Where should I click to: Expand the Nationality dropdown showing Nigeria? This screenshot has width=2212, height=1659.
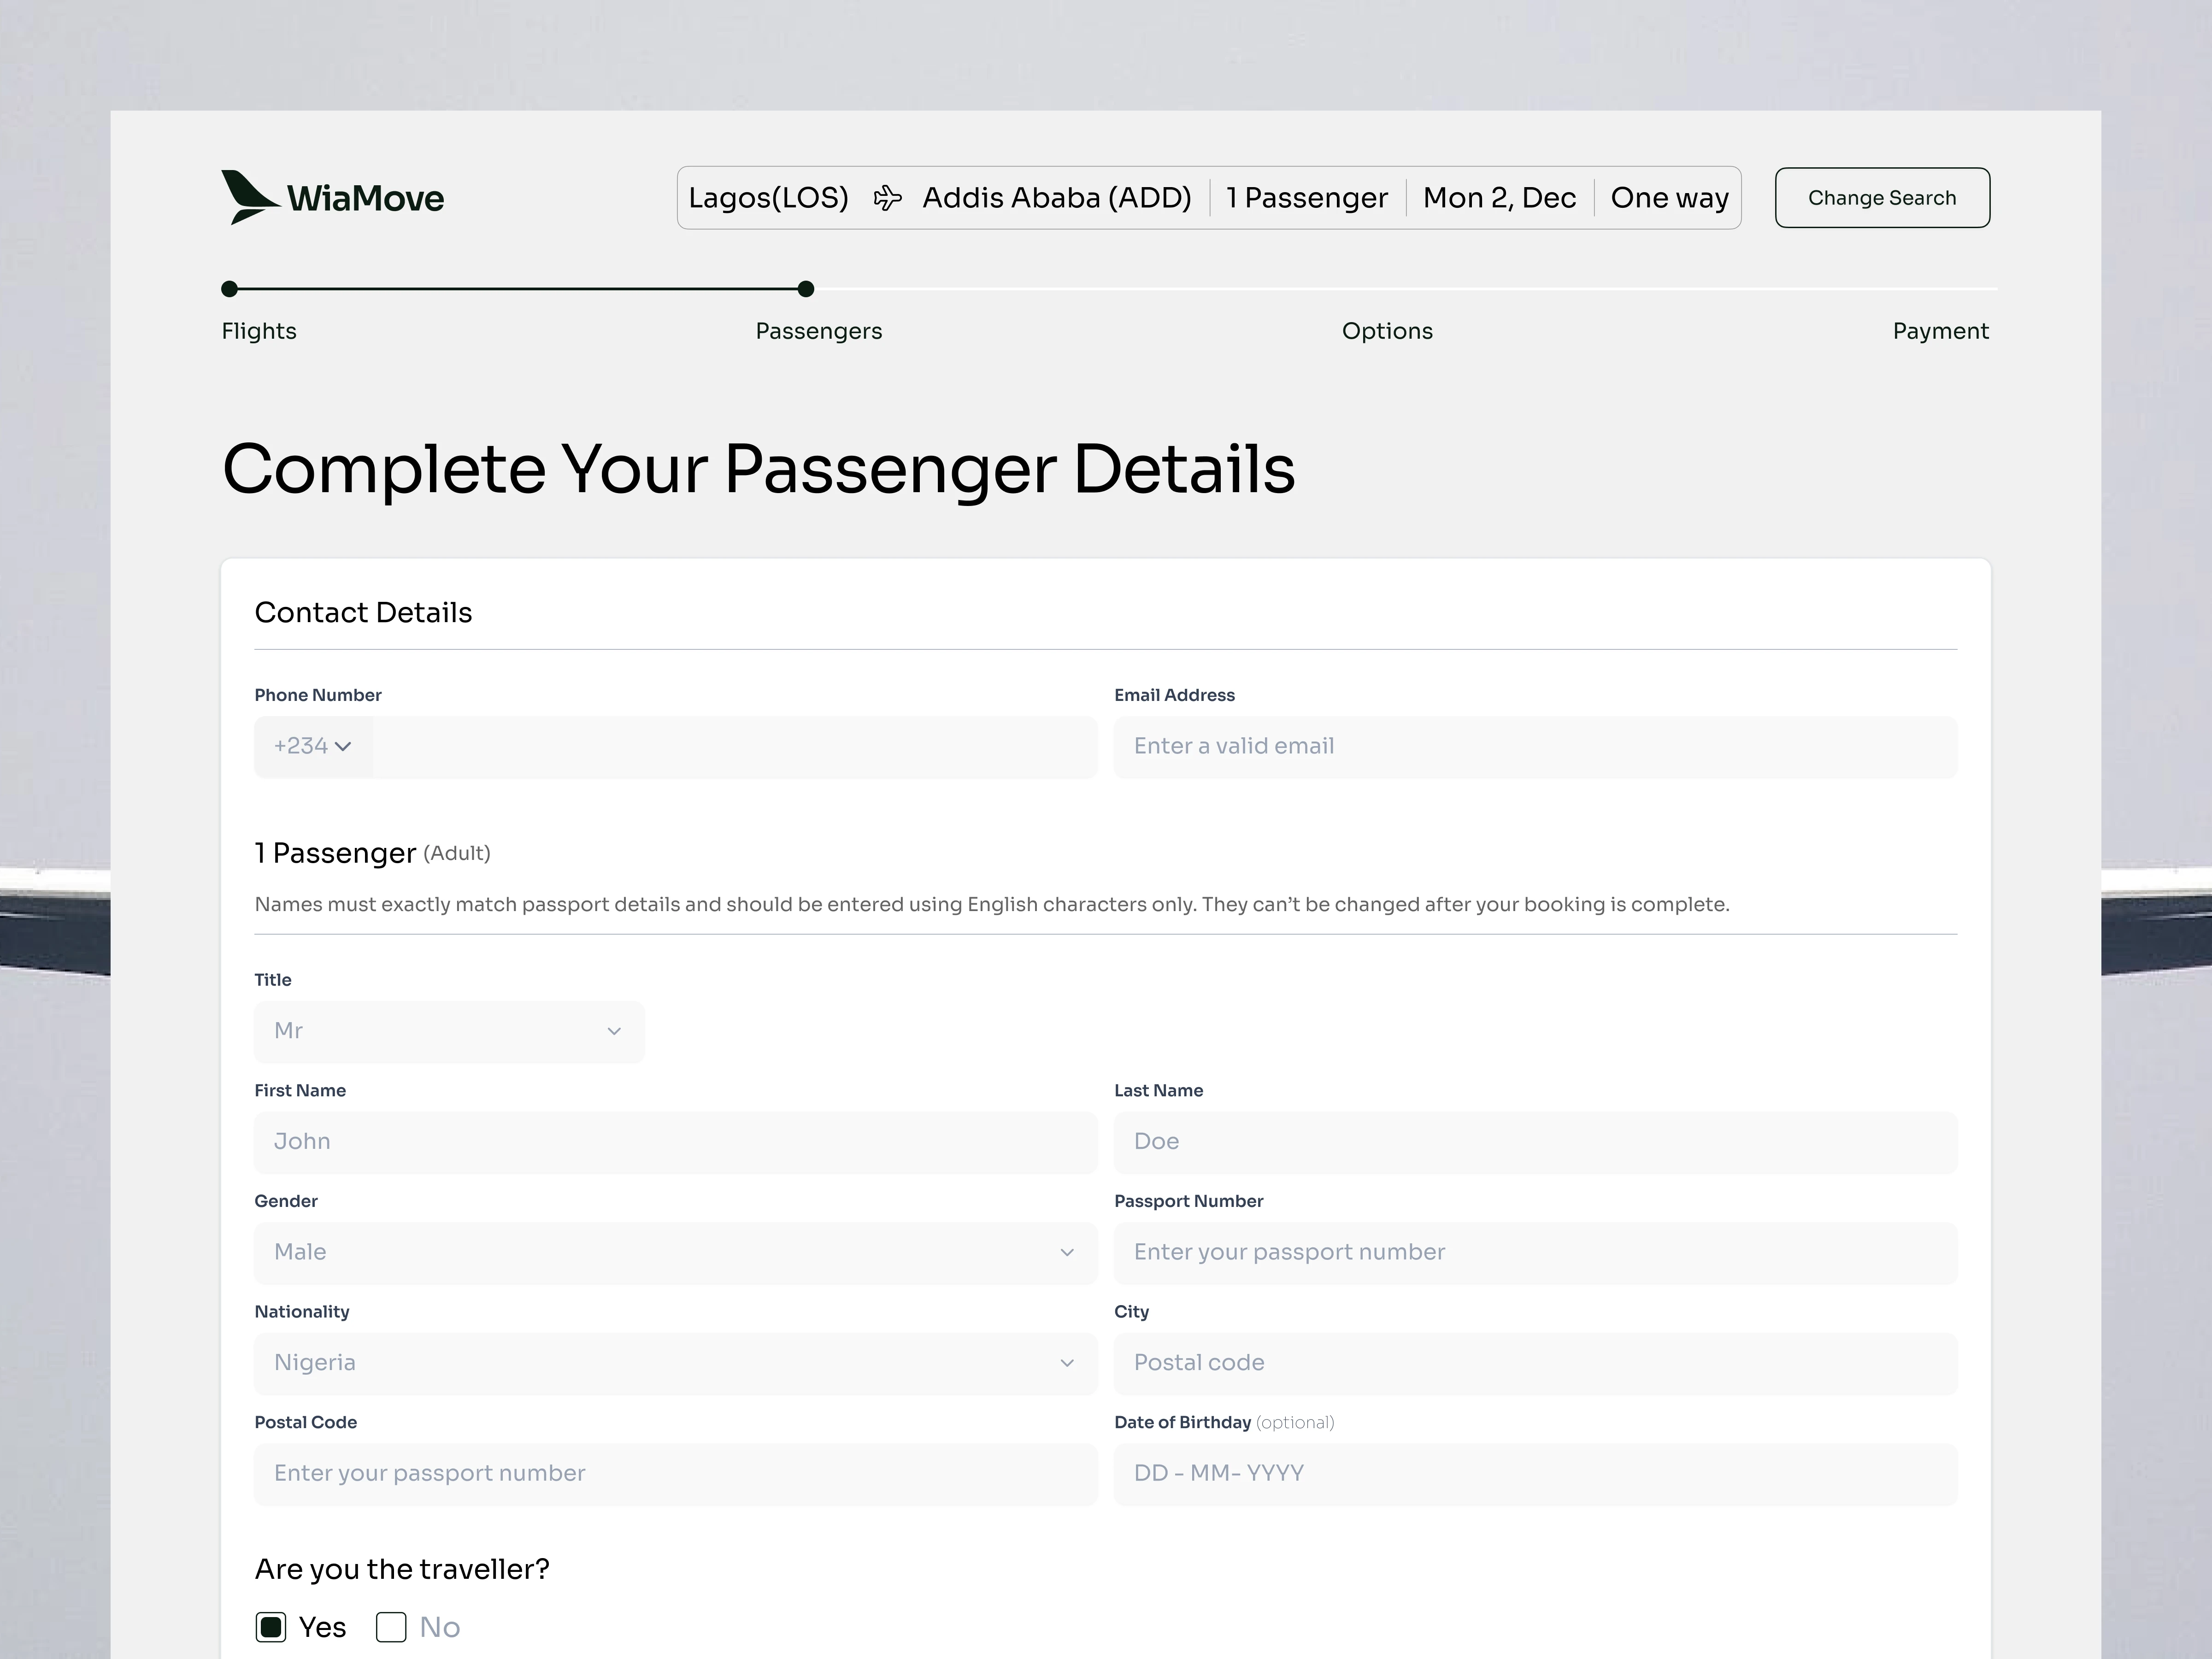coord(675,1363)
